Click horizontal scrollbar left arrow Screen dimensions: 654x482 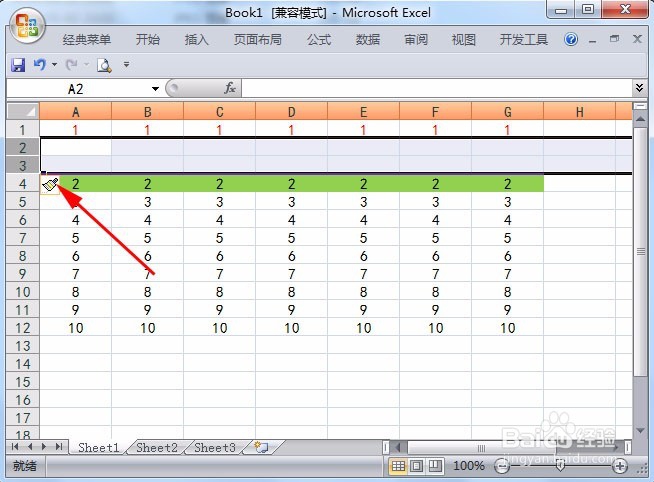(398, 447)
